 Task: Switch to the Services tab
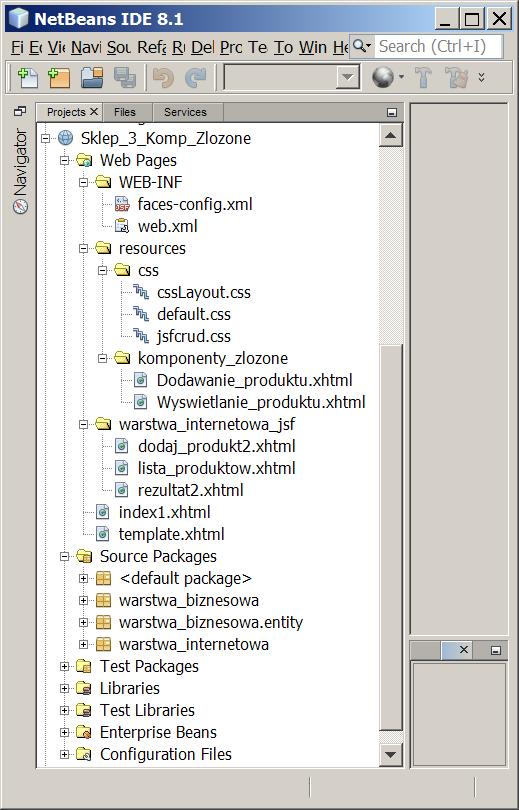pyautogui.click(x=185, y=112)
